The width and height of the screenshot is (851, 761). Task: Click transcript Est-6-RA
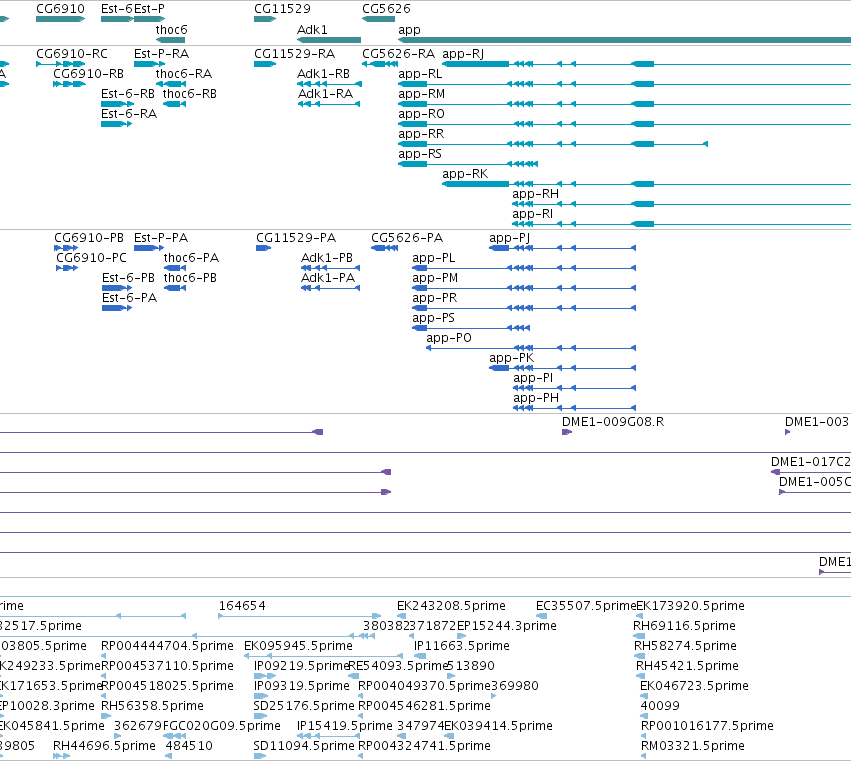(116, 124)
